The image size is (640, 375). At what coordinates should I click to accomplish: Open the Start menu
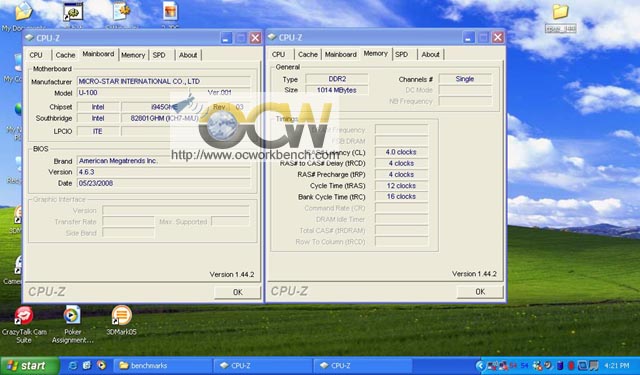(x=29, y=366)
